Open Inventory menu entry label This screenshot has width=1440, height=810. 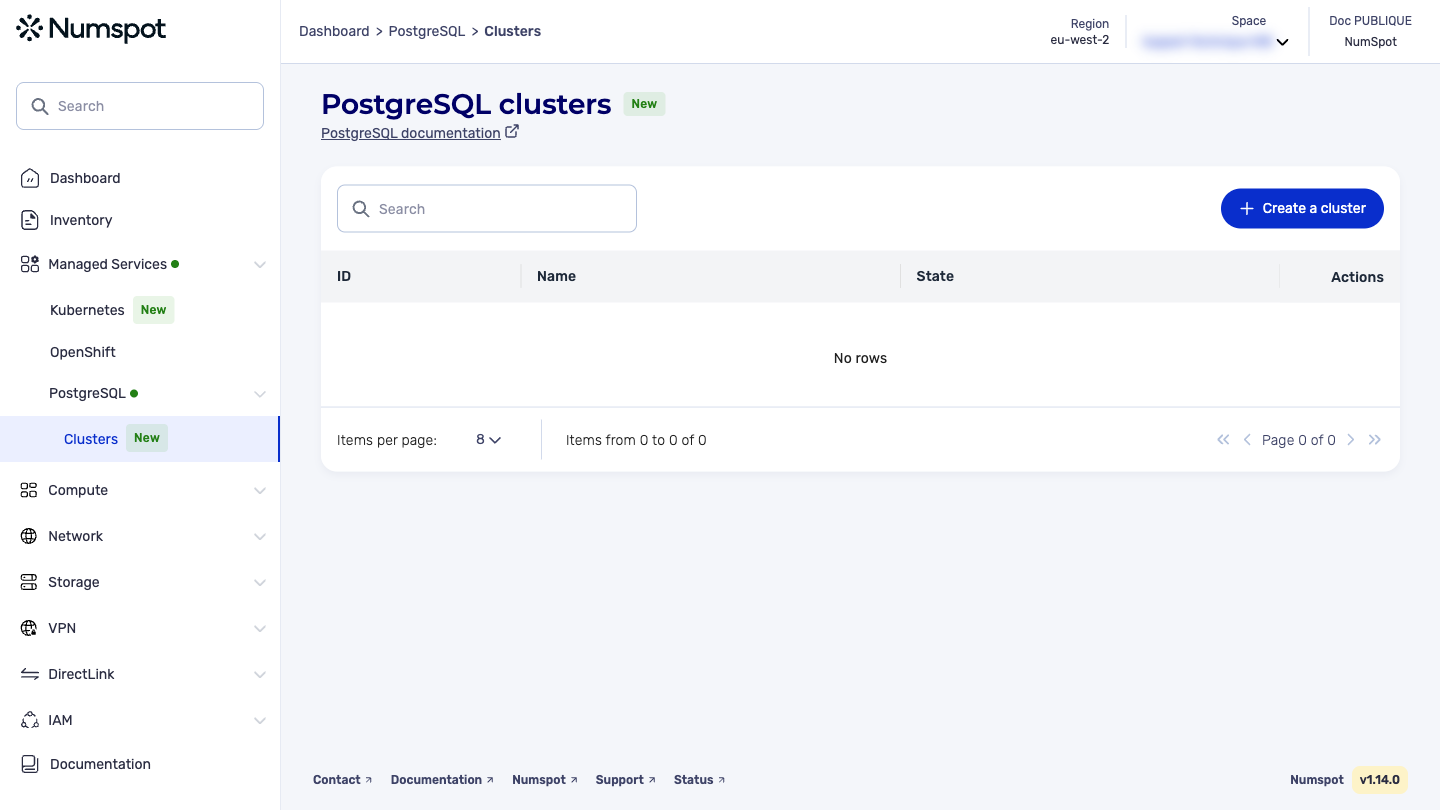81,220
